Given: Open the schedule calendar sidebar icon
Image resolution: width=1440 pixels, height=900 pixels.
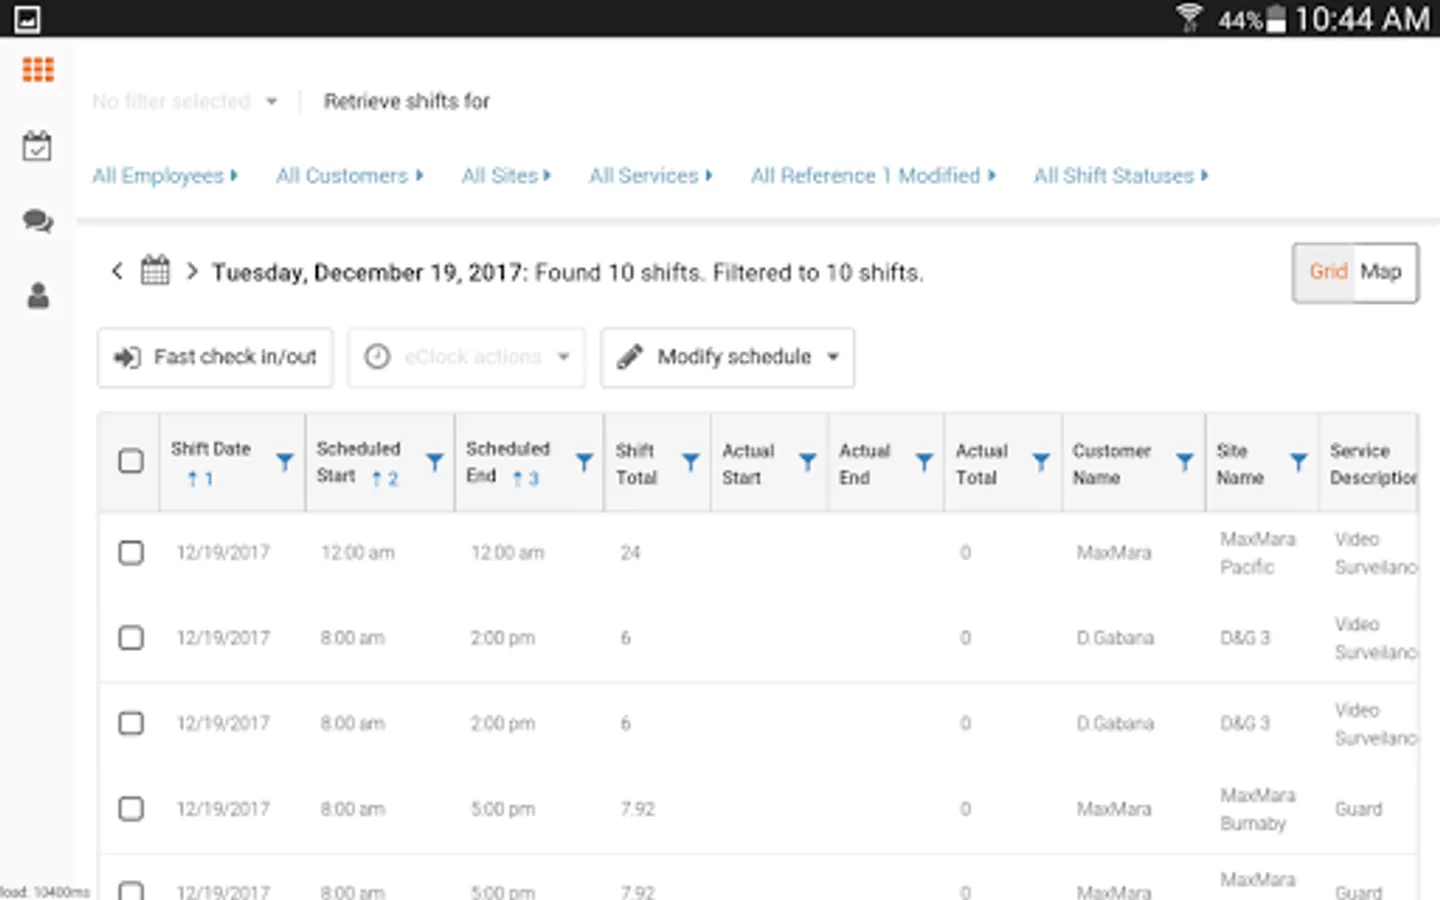Looking at the screenshot, I should (x=37, y=146).
